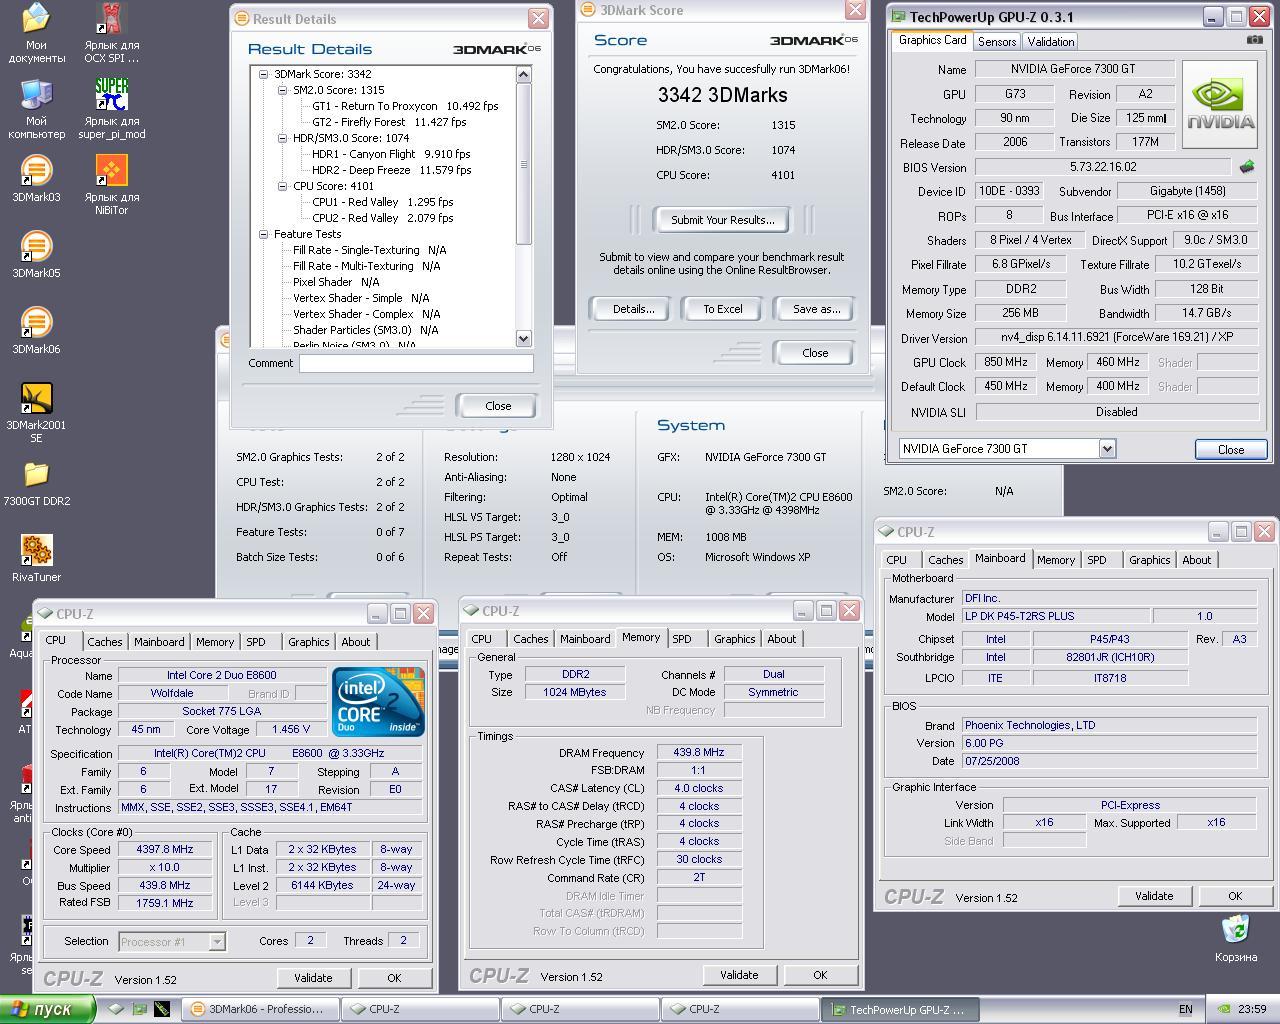
Task: Open the 3DMark2001 SE desktop icon
Action: [36, 399]
